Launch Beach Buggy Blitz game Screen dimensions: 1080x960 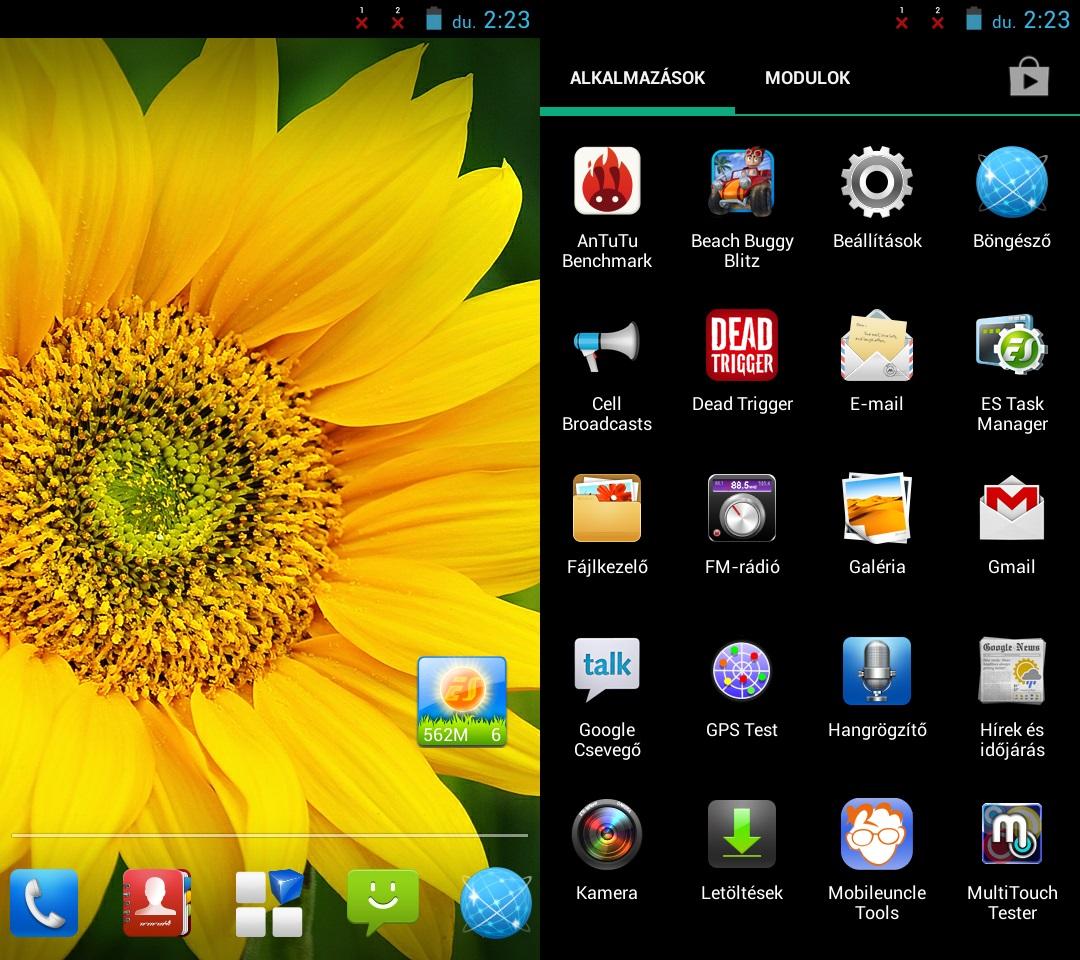click(x=742, y=181)
